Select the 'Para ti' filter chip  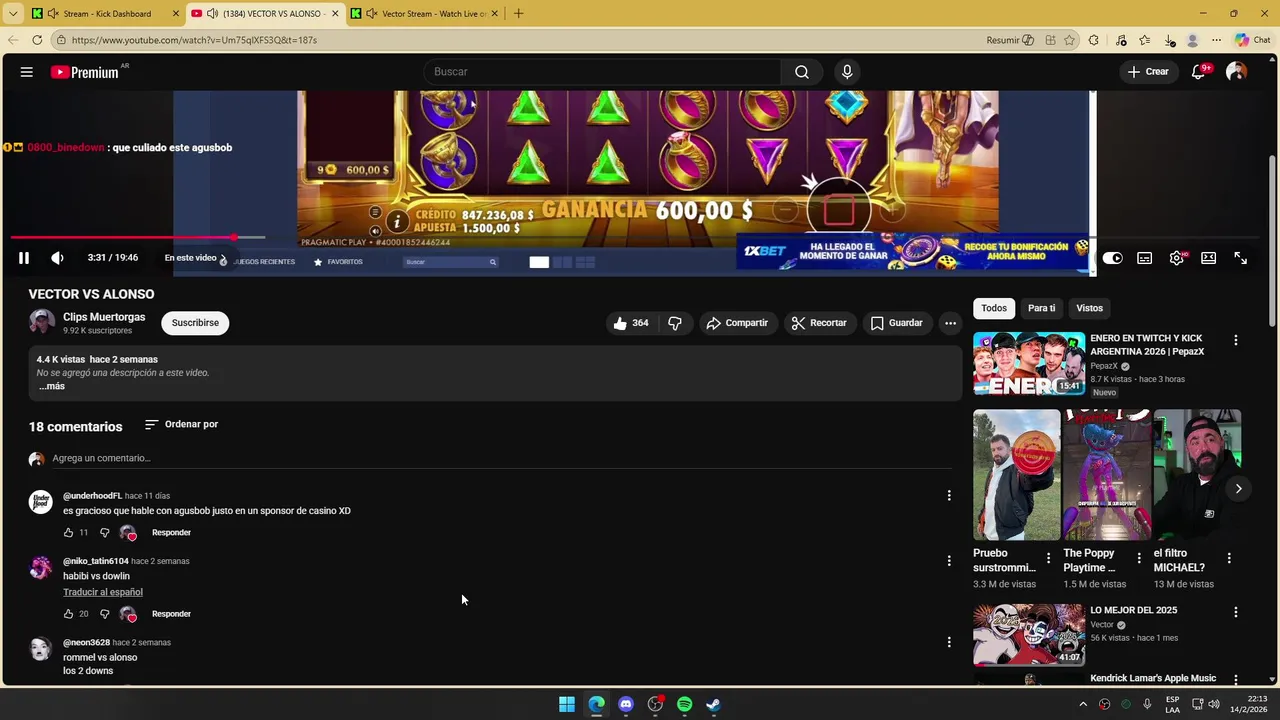(1041, 308)
